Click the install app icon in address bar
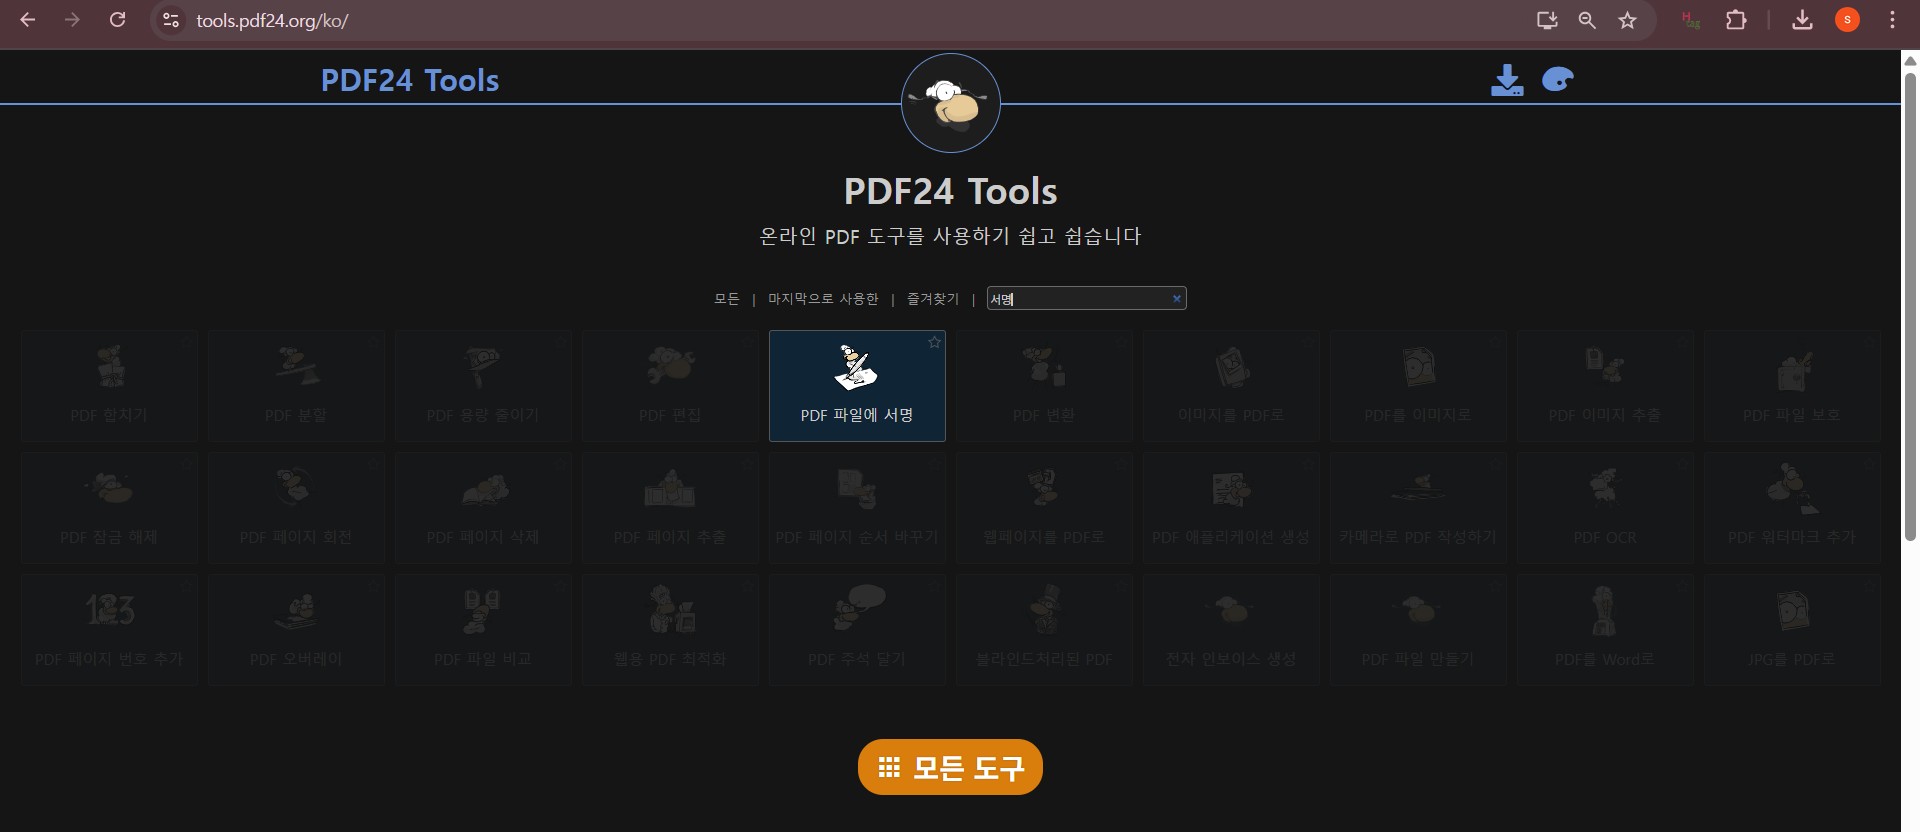This screenshot has height=832, width=1920. [1547, 20]
